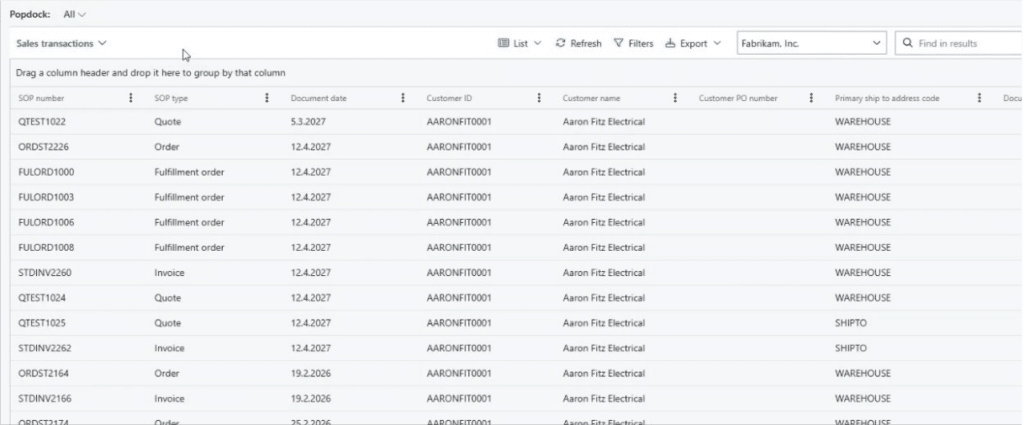This screenshot has height=425, width=1024.
Task: Sort by the Customer ID column header
Action: click(449, 98)
